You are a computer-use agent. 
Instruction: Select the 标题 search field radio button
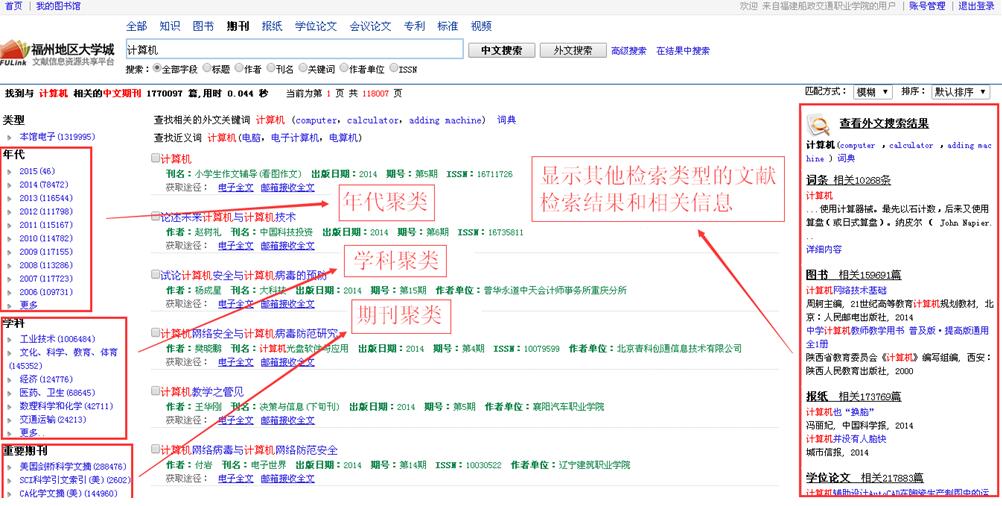point(206,69)
